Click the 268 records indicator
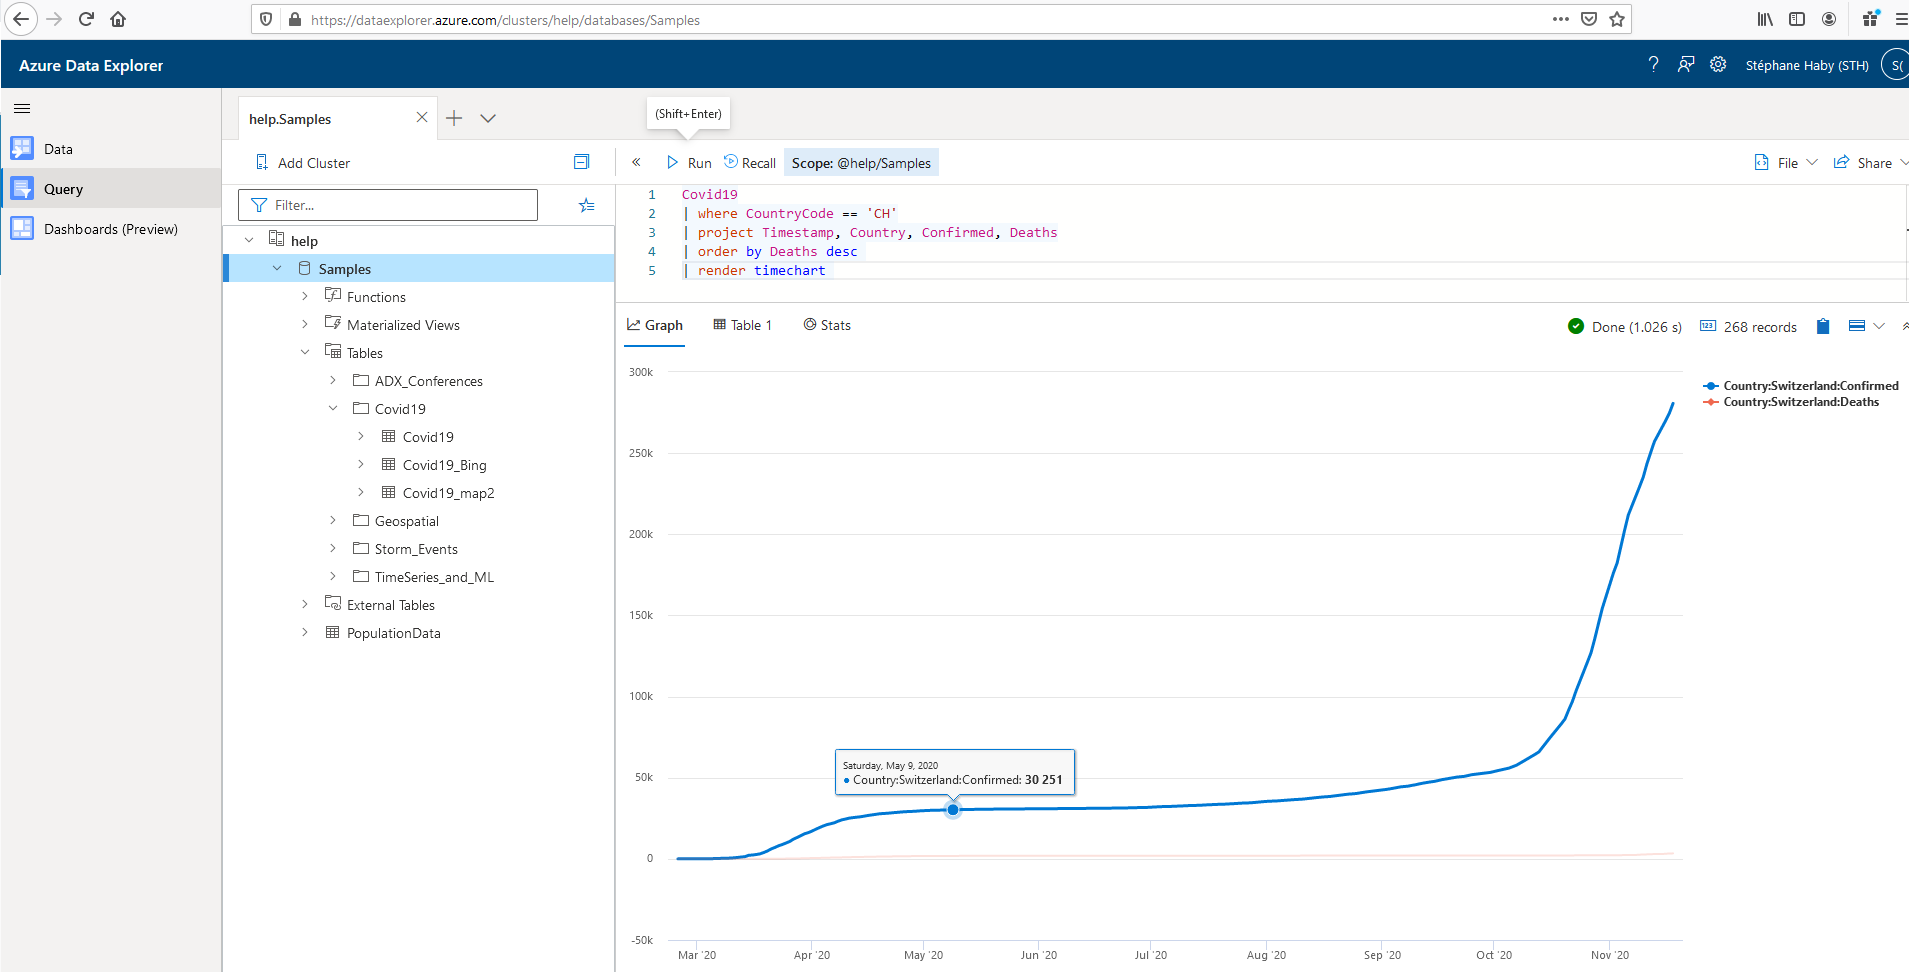The height and width of the screenshot is (972, 1909). point(1749,327)
